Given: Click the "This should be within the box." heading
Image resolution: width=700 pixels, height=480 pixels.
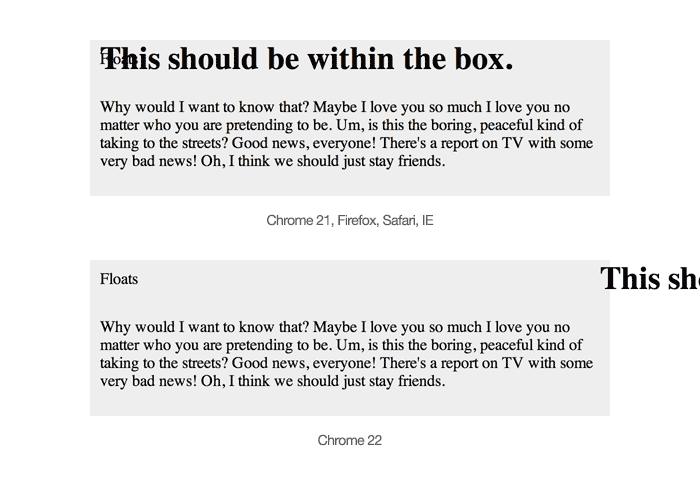Looking at the screenshot, I should [x=308, y=59].
